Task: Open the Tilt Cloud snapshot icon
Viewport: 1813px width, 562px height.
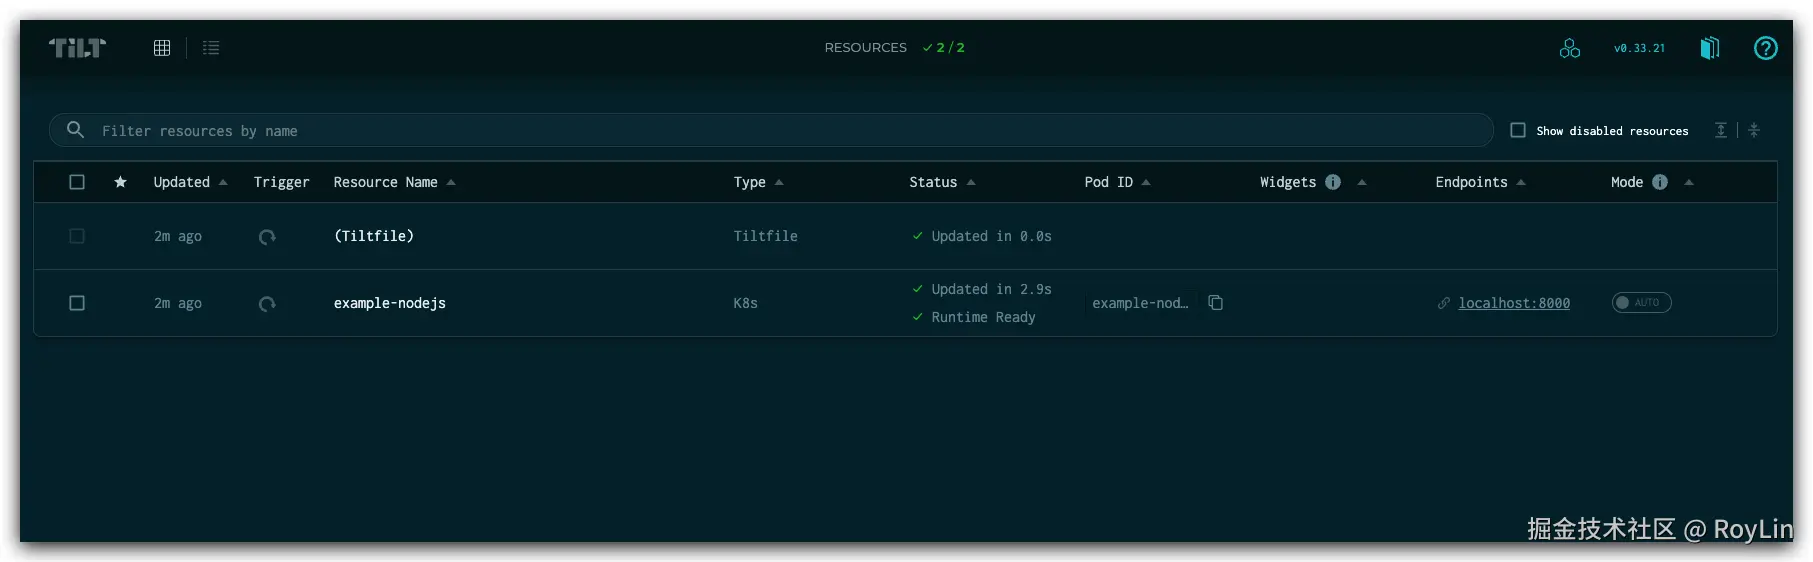Action: click(x=1570, y=48)
